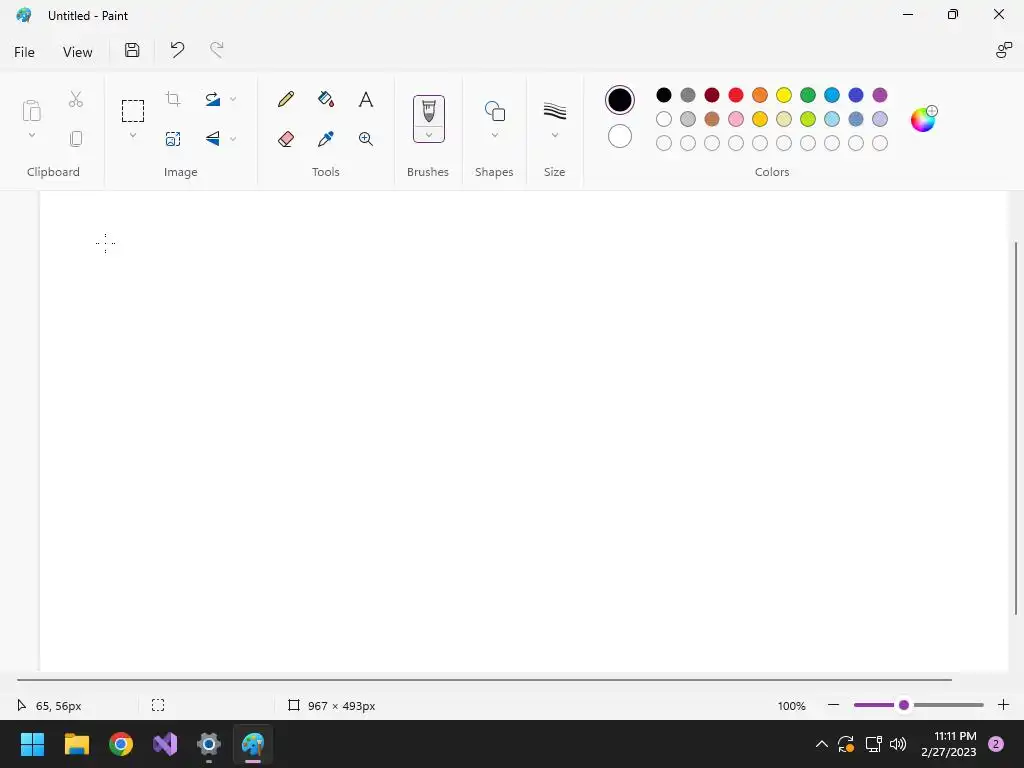1024x768 pixels.
Task: Choose Color 1 black primary swatch
Action: [620, 100]
